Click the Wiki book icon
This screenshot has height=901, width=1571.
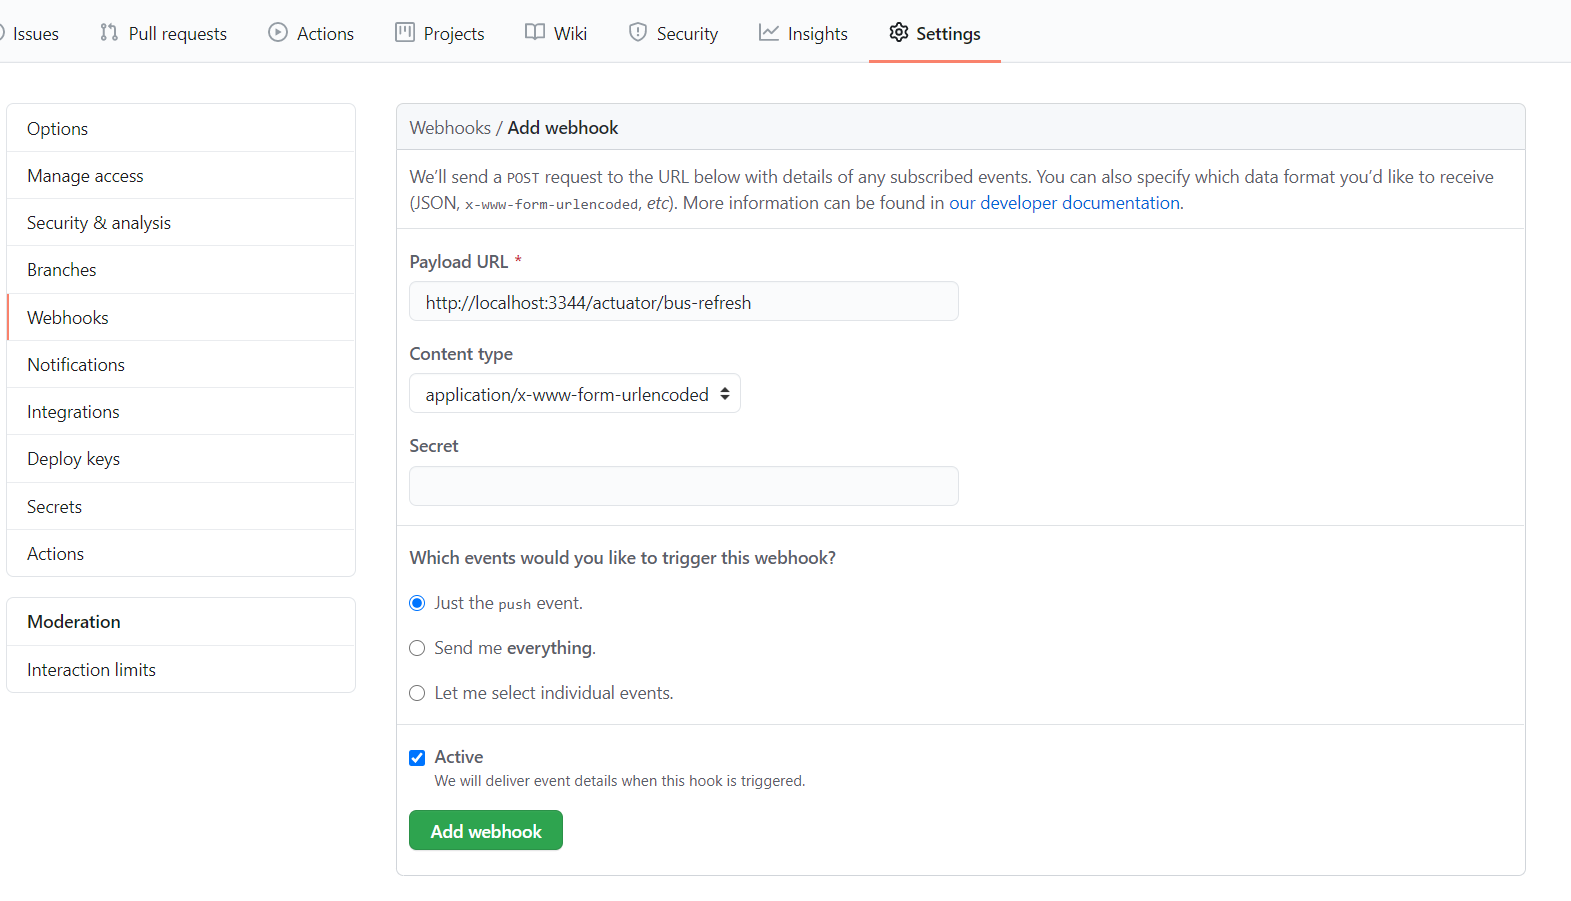[x=535, y=33]
